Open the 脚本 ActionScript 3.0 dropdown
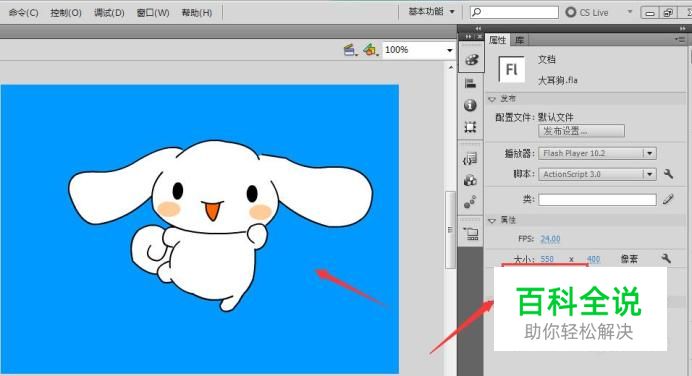 [x=597, y=174]
